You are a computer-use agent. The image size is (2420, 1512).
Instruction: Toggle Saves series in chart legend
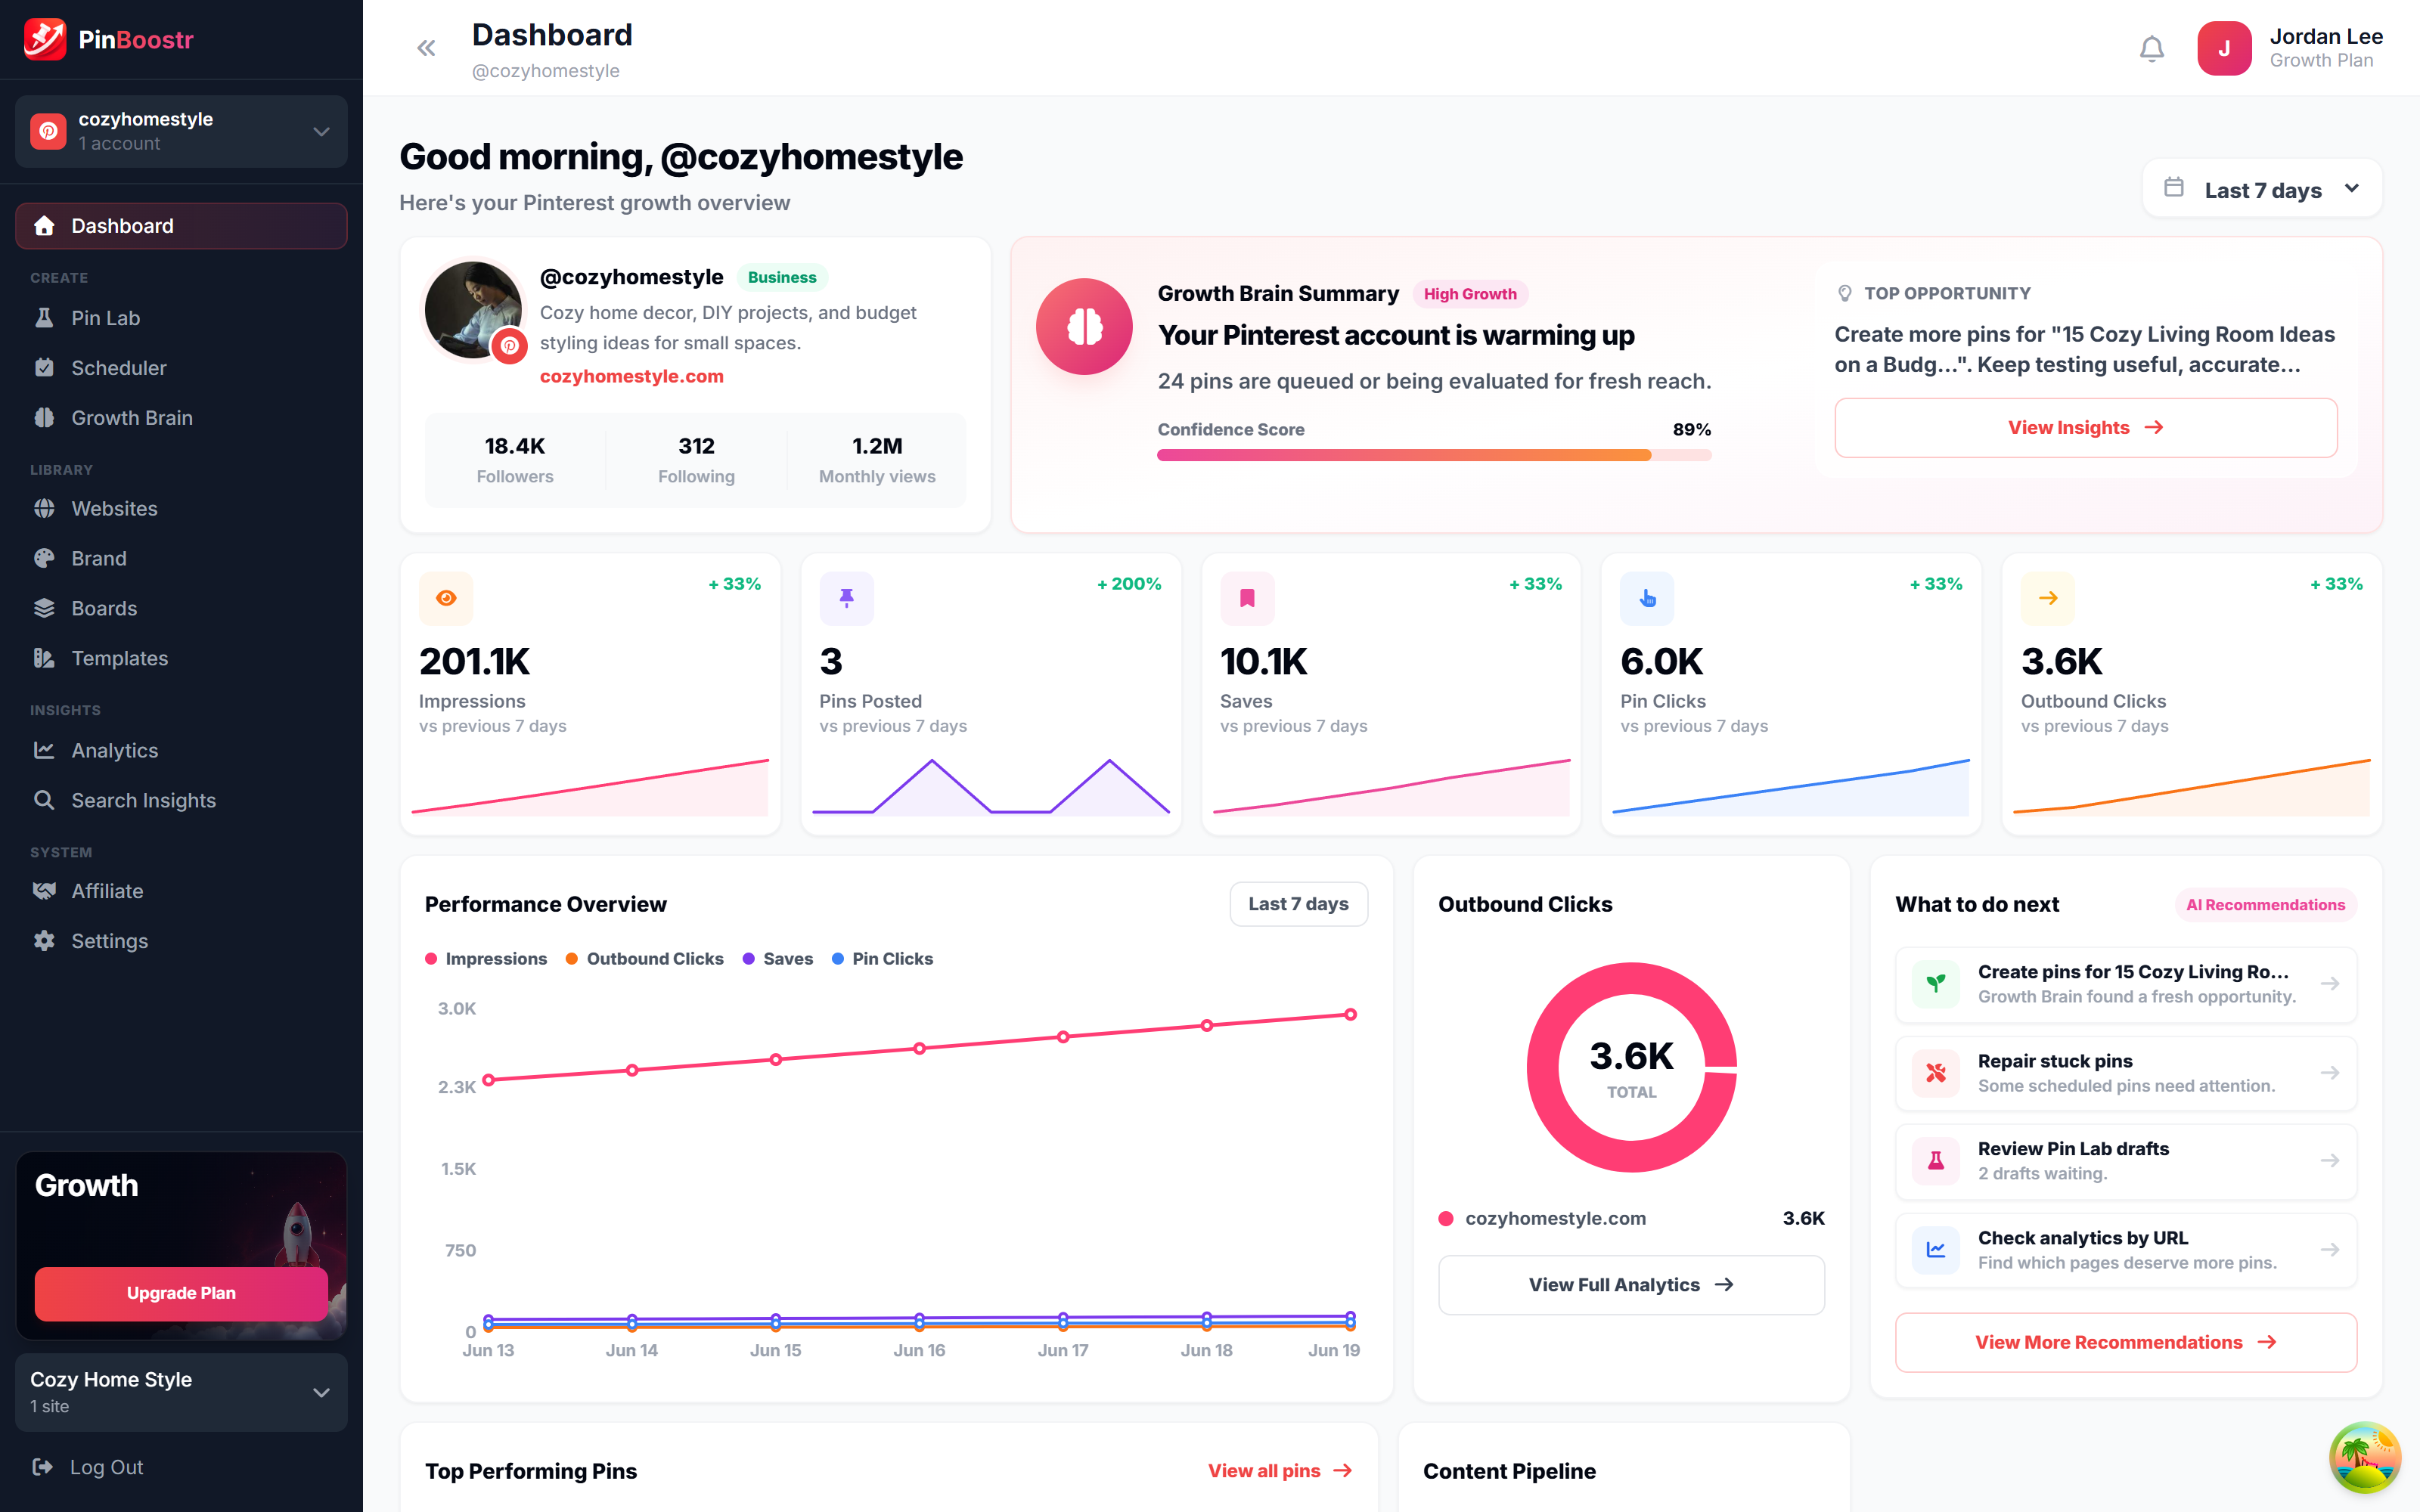[x=778, y=958]
